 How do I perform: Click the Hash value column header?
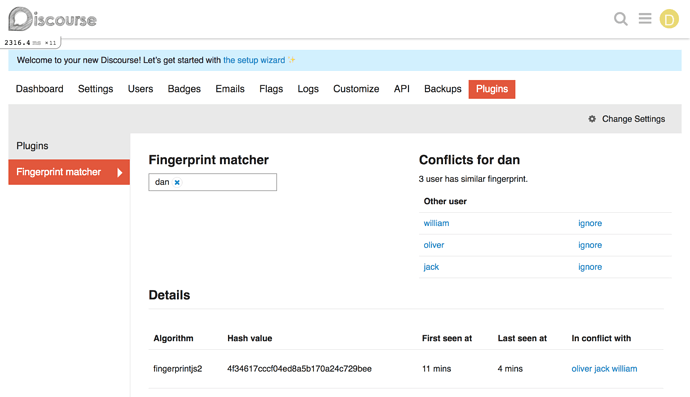click(x=250, y=338)
